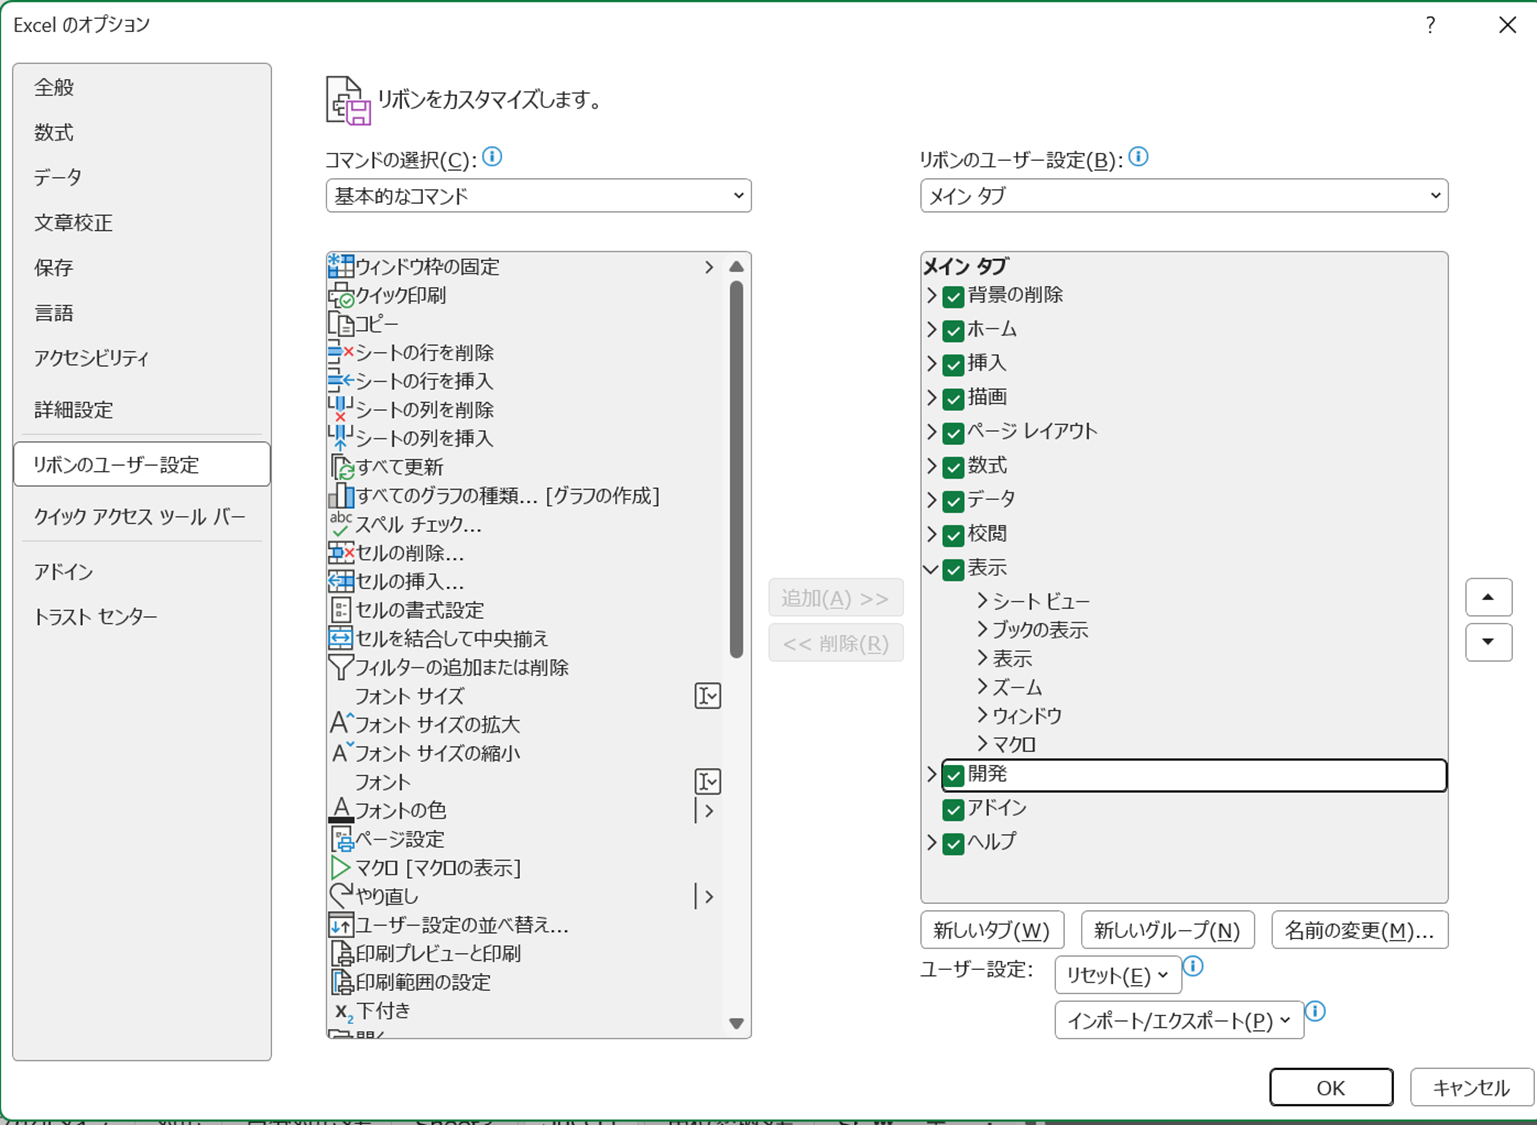Viewport: 1537px width, 1125px height.
Task: Open the 基本的なコマンド dropdown
Action: [x=538, y=196]
